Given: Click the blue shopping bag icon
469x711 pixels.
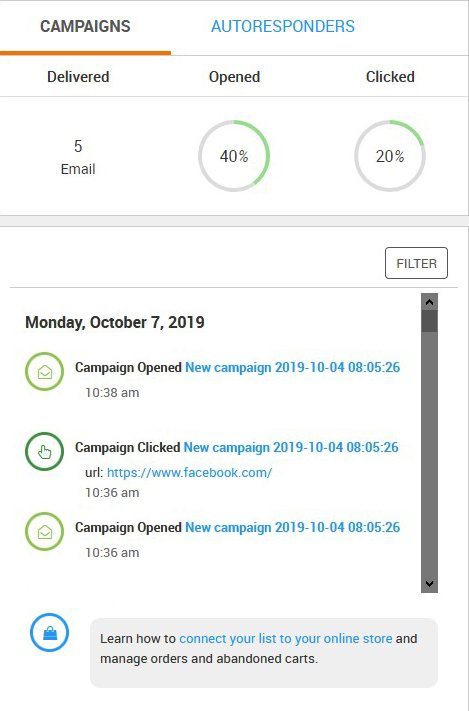Looking at the screenshot, I should pos(49,633).
